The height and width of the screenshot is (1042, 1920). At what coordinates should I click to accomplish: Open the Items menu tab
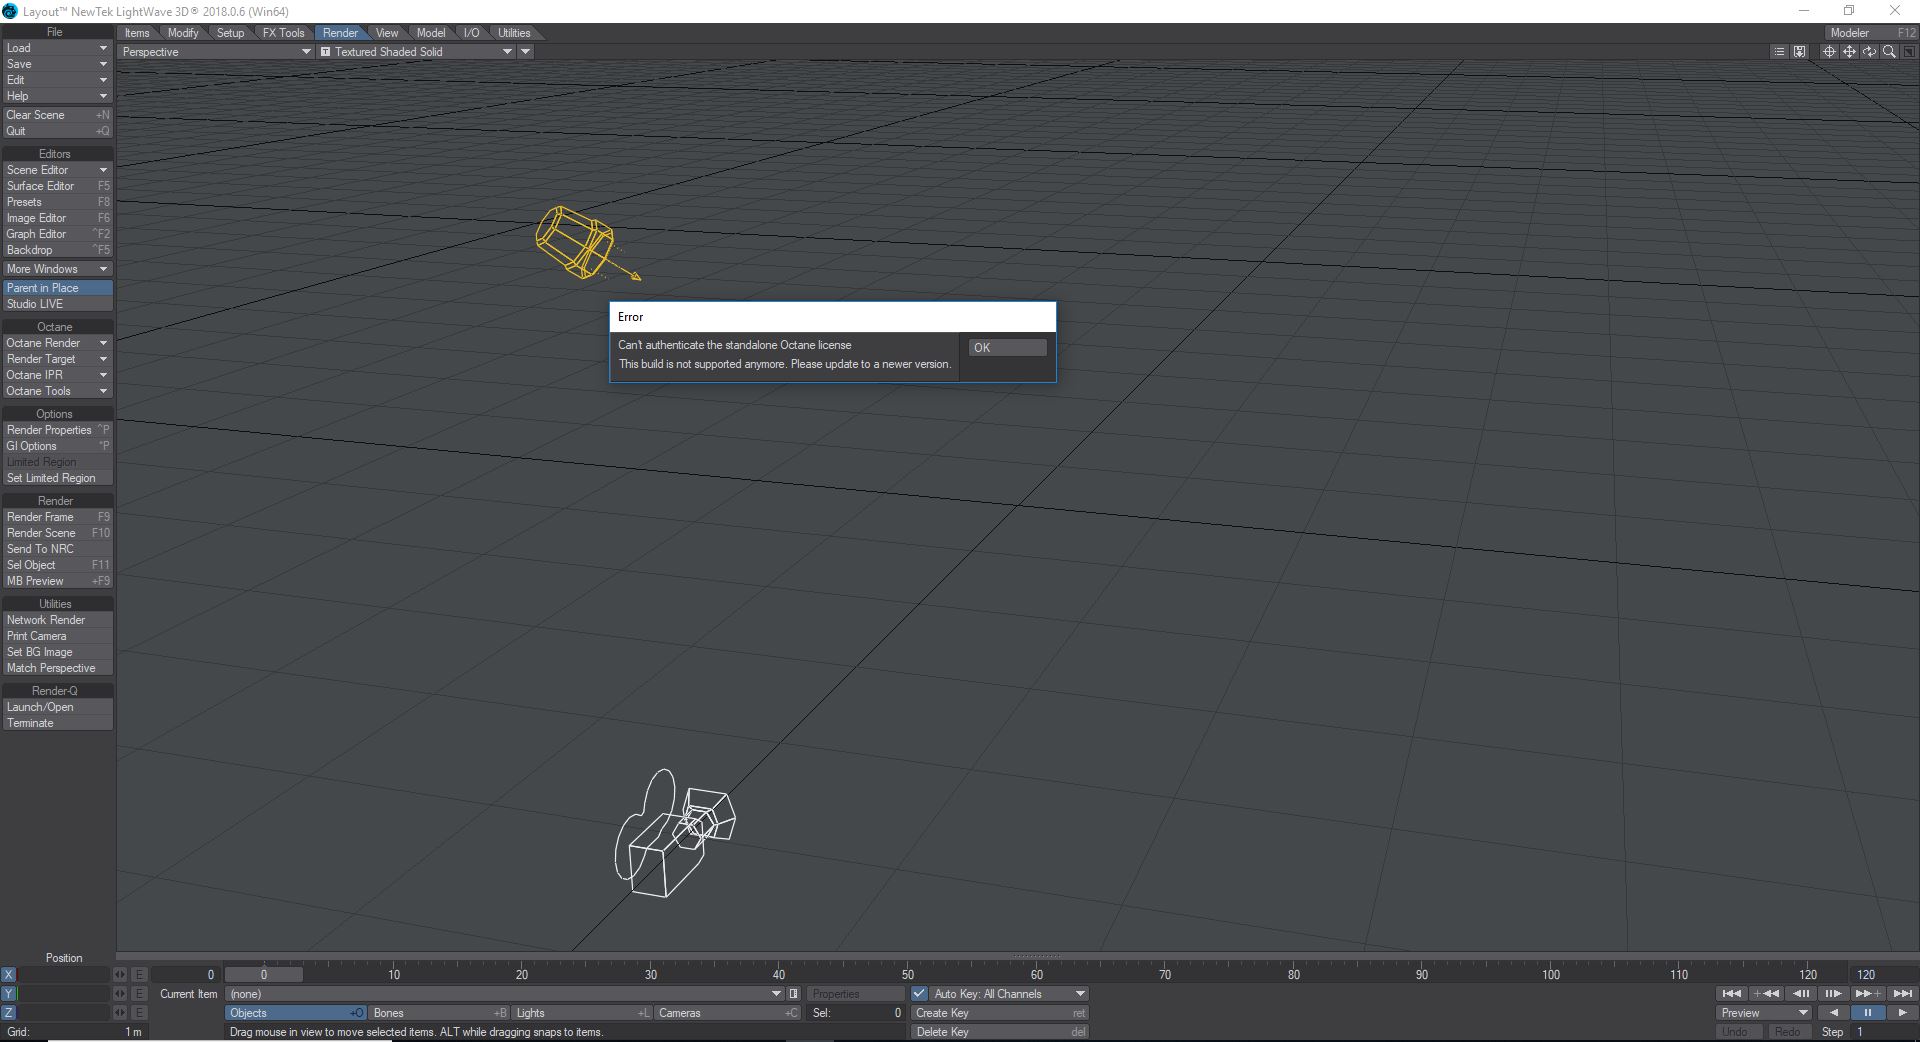[x=137, y=33]
